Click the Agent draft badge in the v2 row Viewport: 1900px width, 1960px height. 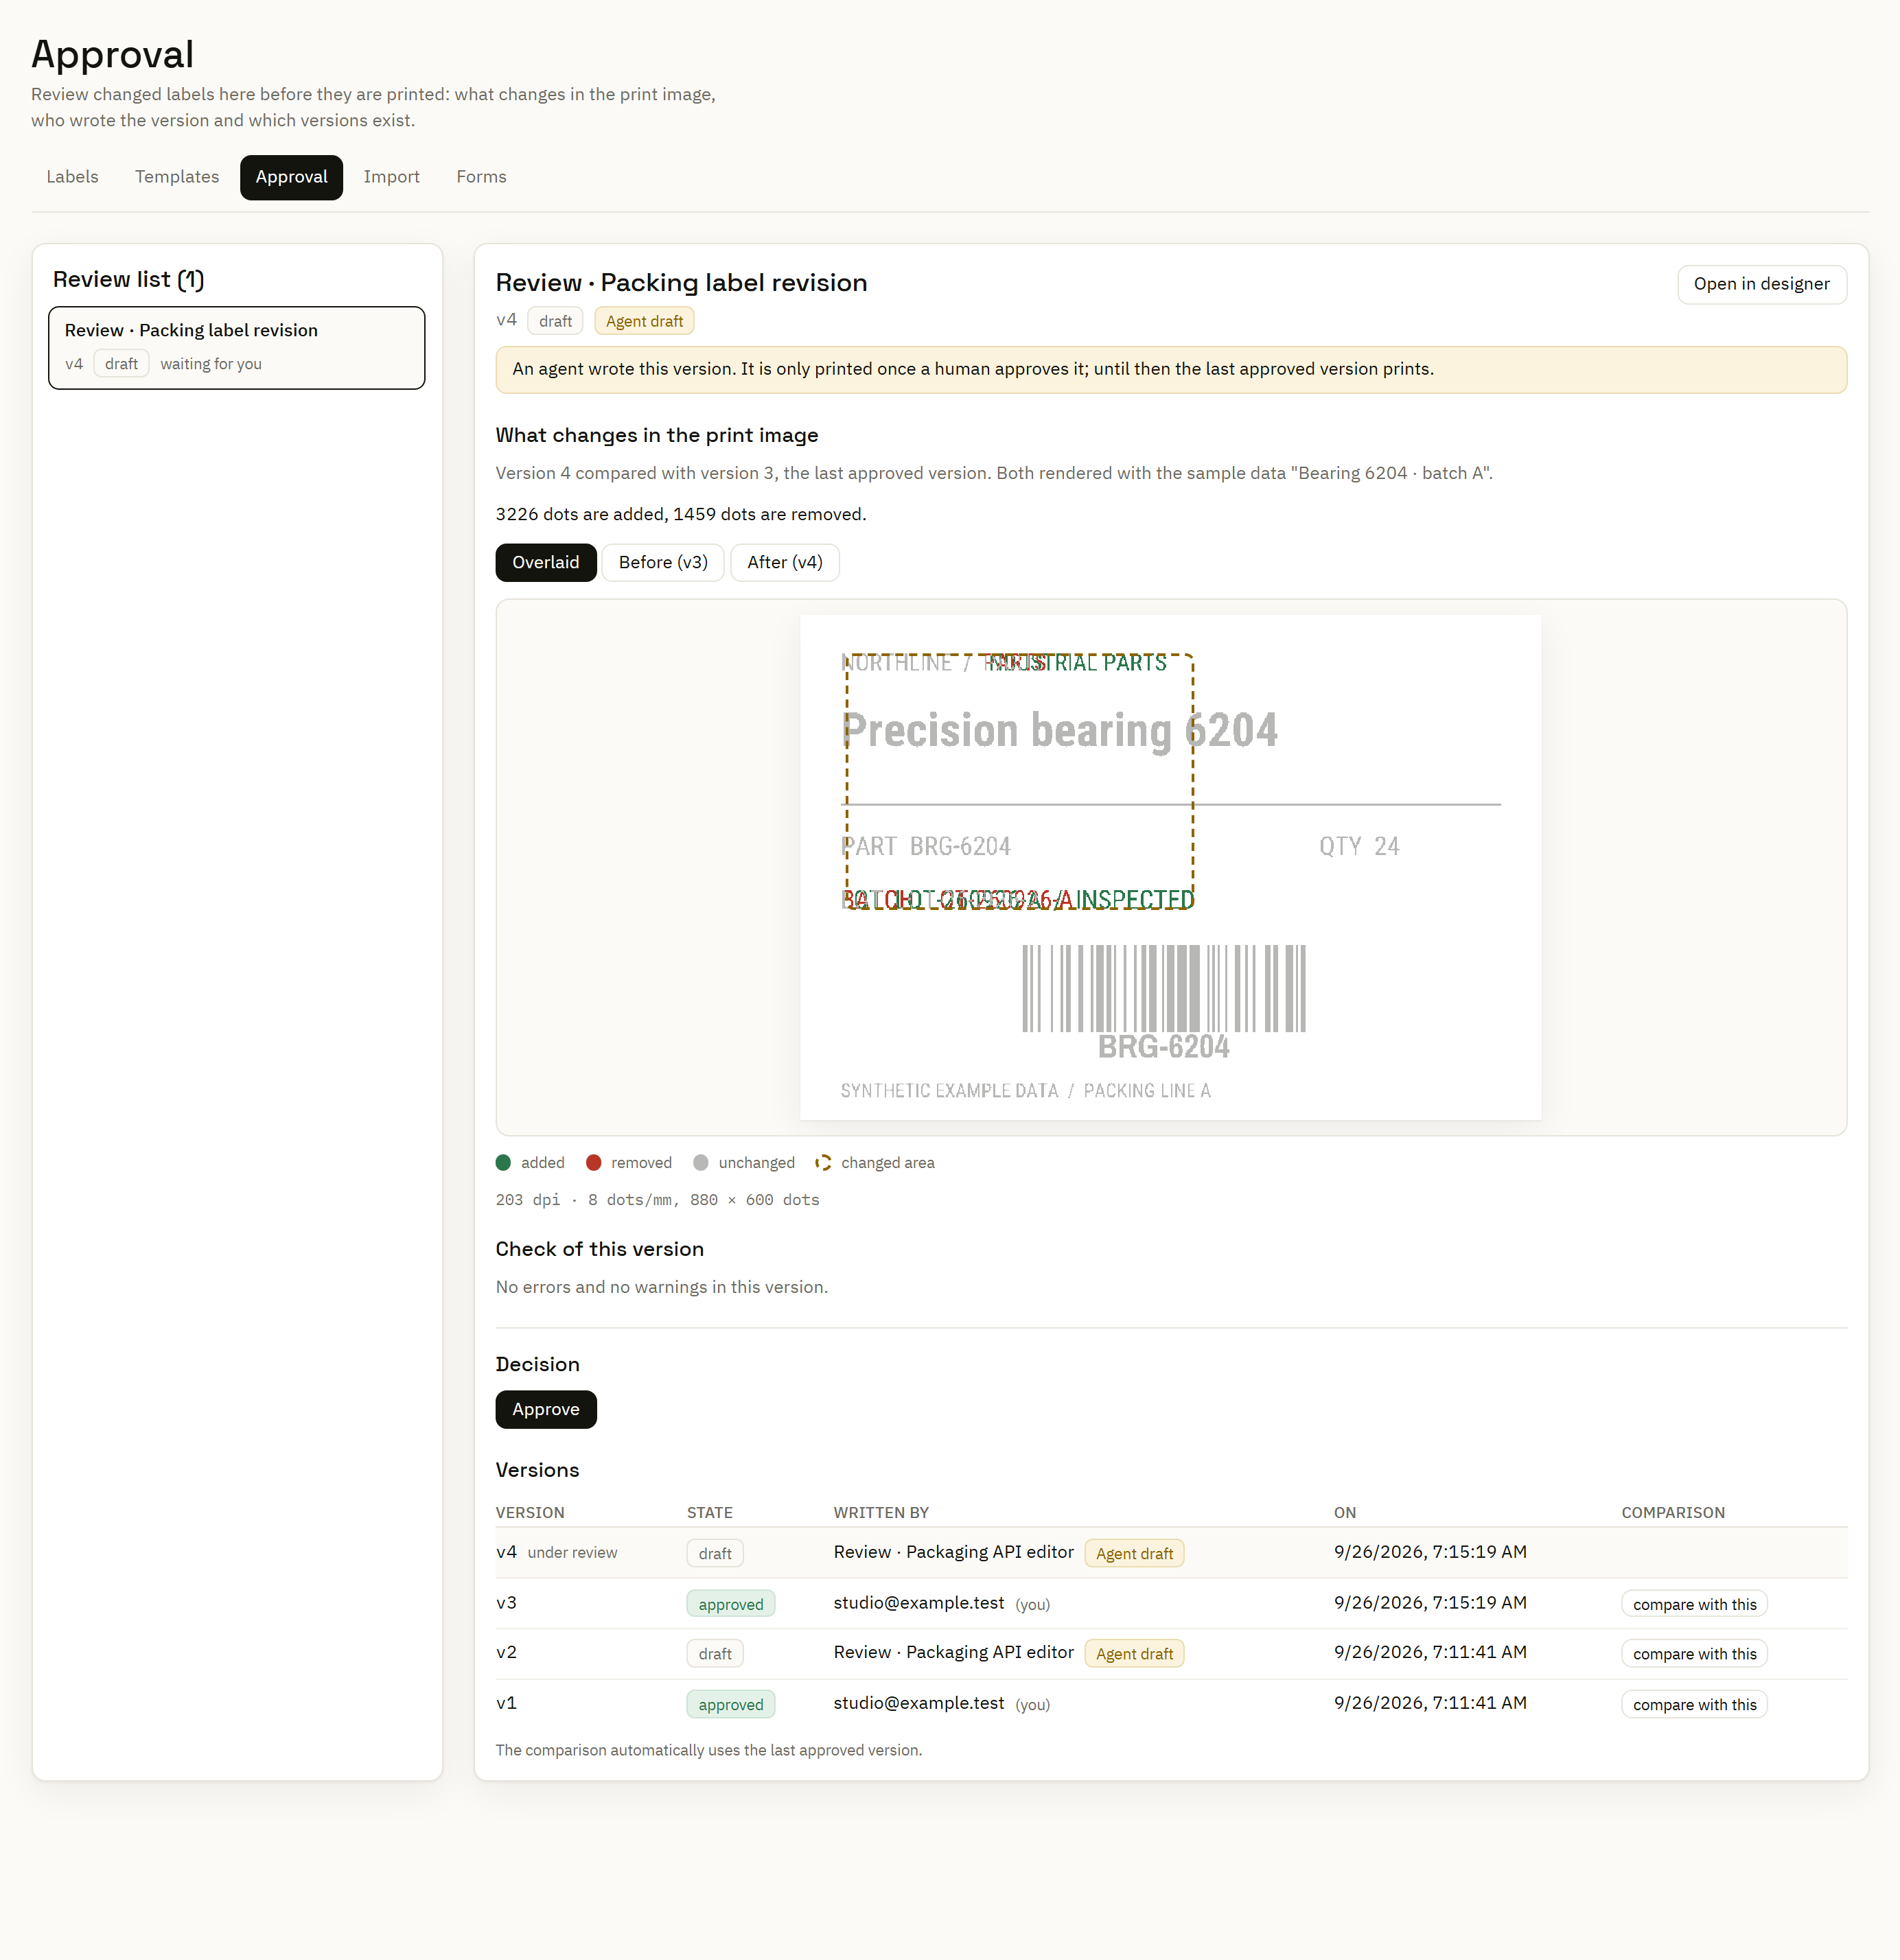(1134, 1653)
